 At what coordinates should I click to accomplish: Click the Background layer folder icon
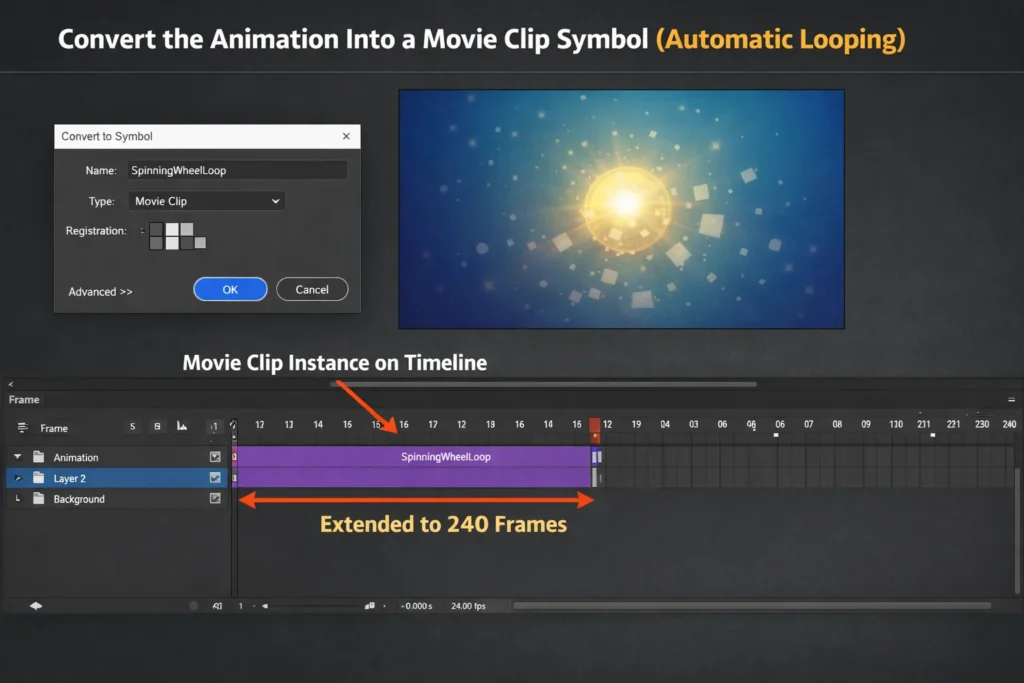pyautogui.click(x=39, y=498)
